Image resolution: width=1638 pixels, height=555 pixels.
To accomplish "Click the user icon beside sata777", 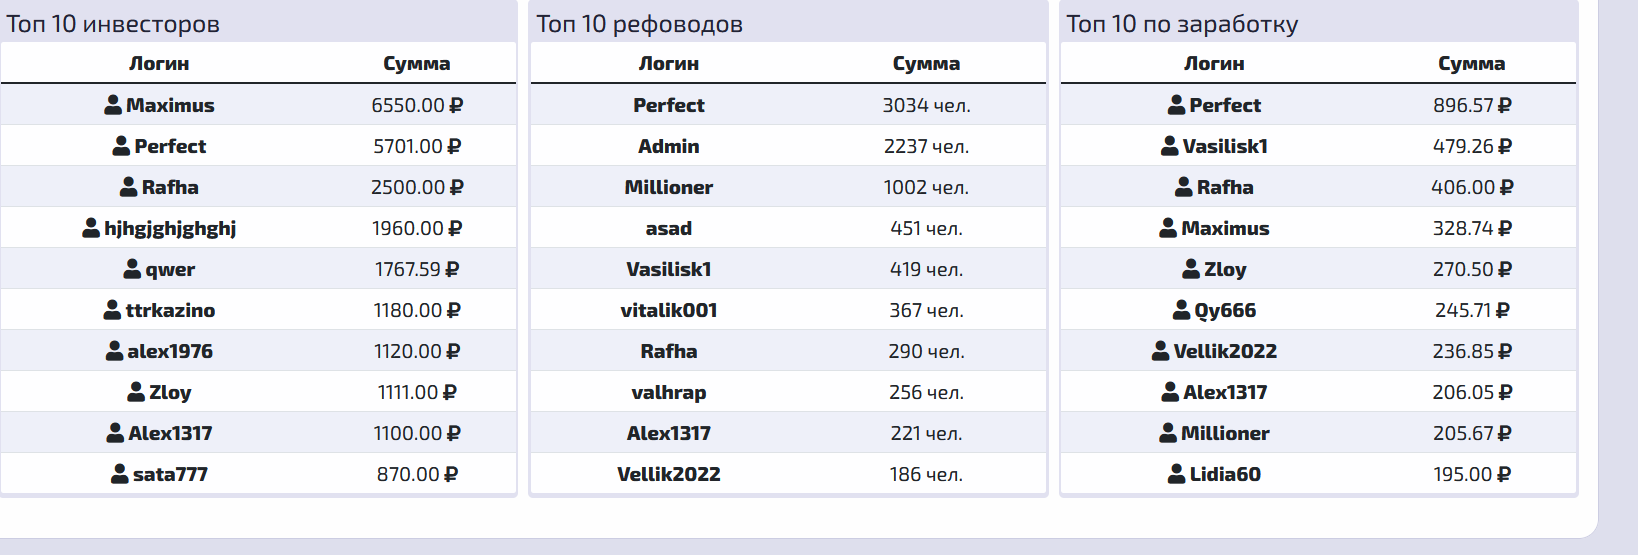I will 120,474.
